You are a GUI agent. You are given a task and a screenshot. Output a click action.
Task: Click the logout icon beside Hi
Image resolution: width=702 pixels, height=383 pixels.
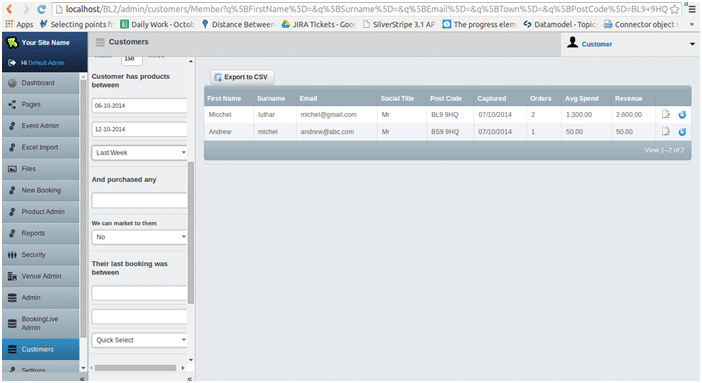click(x=12, y=63)
